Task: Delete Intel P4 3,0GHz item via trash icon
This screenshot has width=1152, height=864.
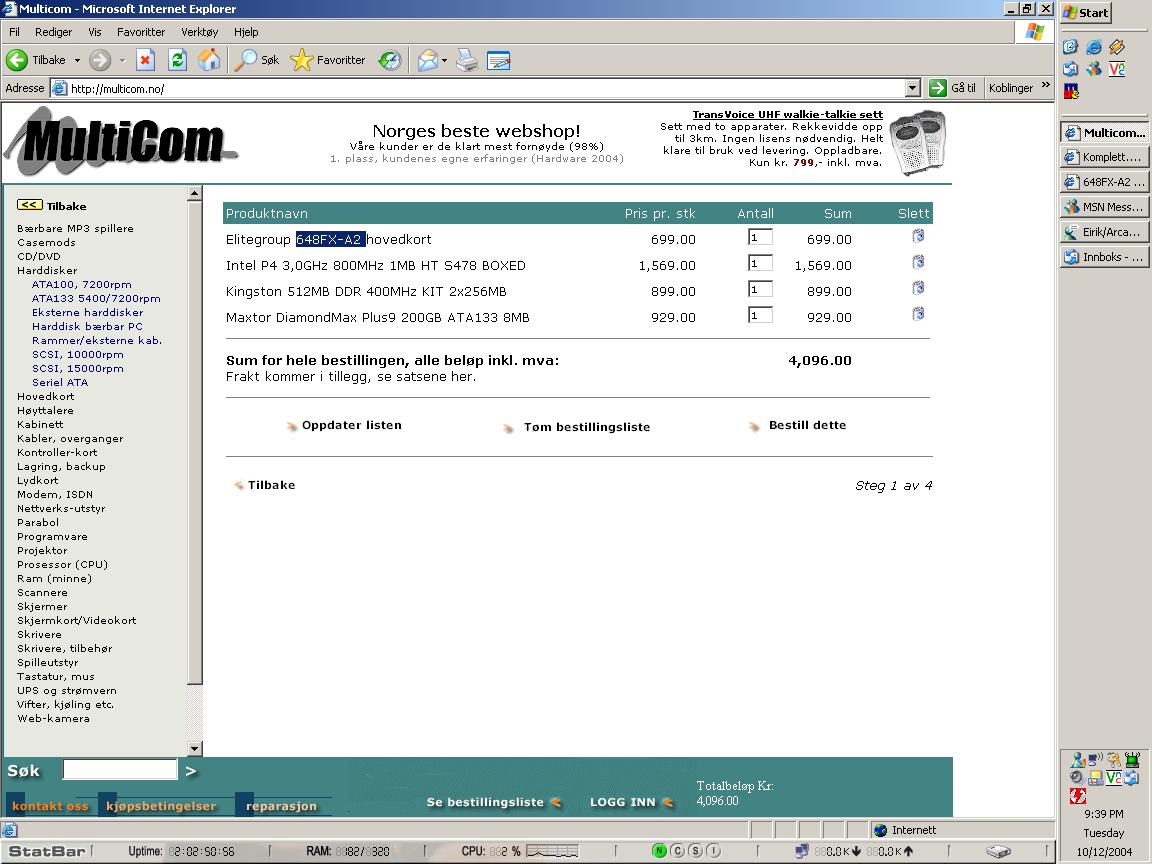Action: (x=918, y=262)
